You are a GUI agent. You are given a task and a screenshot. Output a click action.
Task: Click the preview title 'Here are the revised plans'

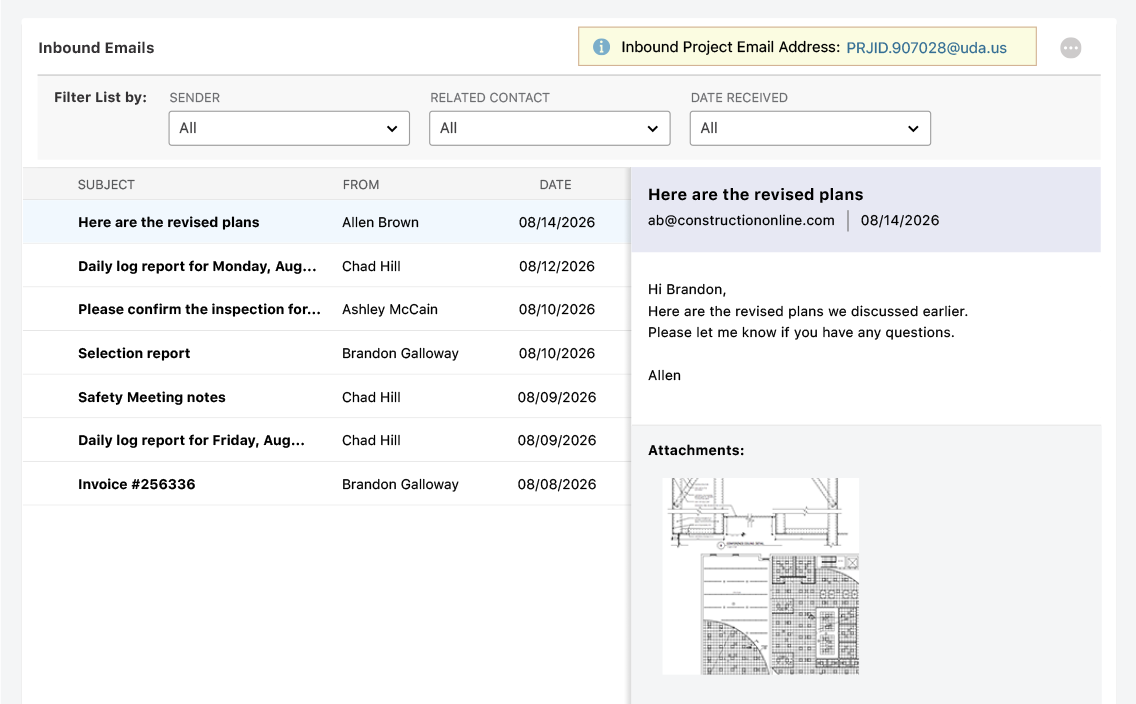tap(756, 194)
